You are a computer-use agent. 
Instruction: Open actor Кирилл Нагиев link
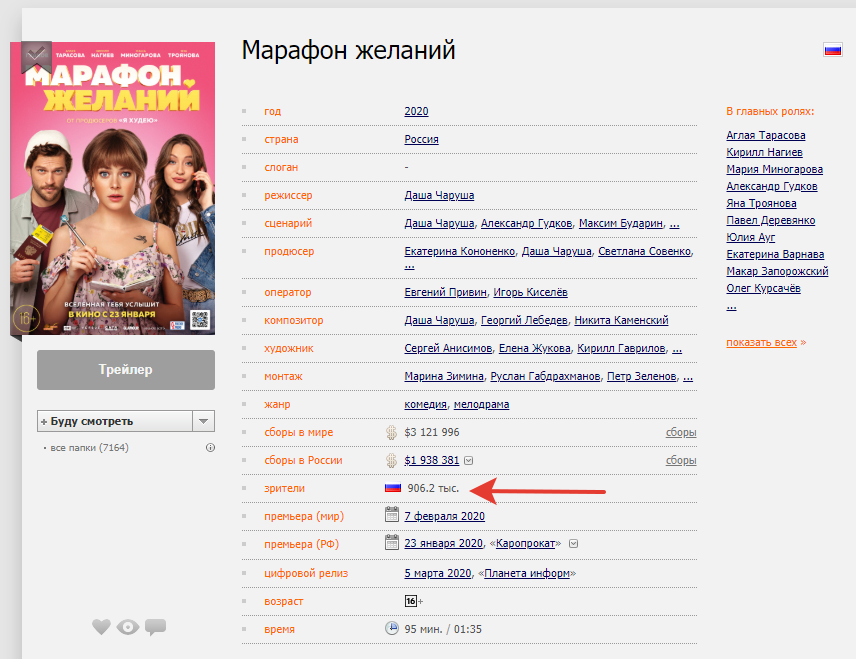coord(764,152)
